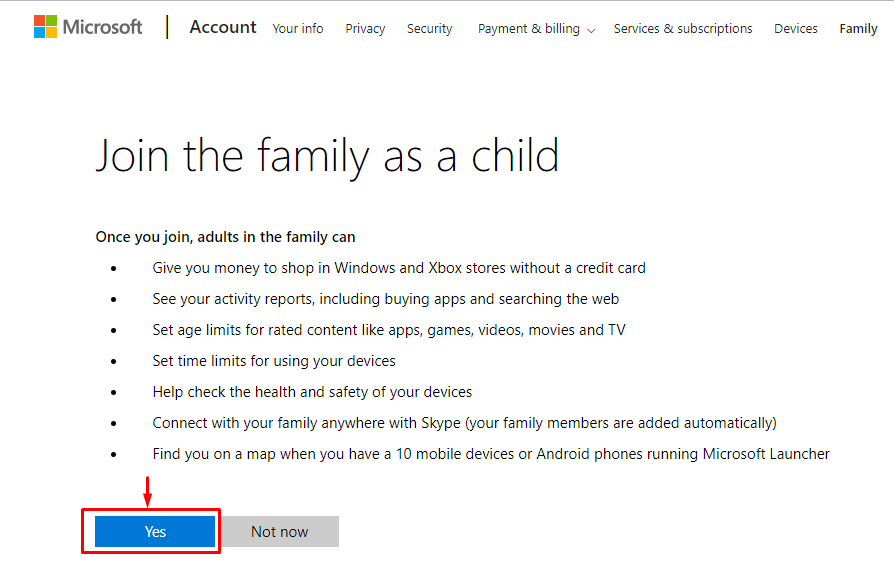Screen dimensions: 894x574
Task: Click the 'See your activity reports' line
Action: [x=386, y=299]
